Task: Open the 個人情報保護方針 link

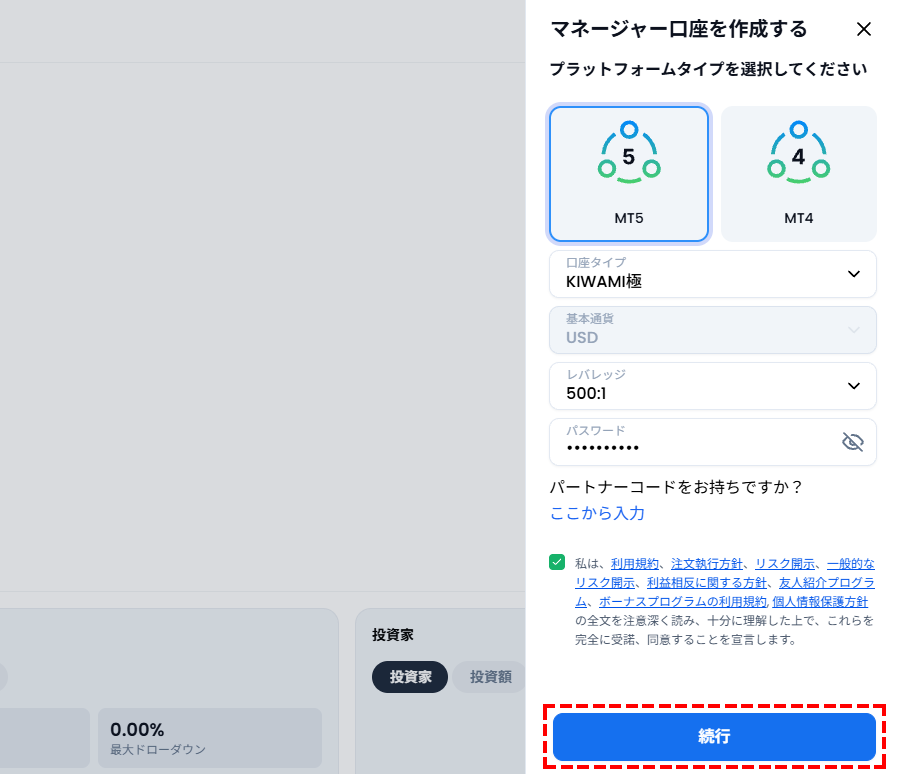Action: pos(820,602)
